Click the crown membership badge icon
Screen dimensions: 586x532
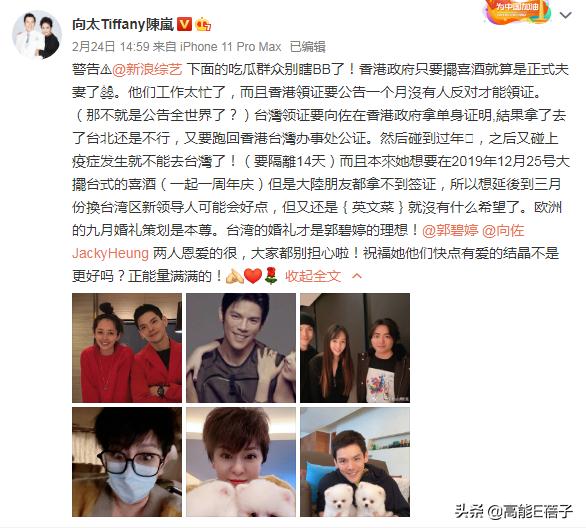[203, 25]
